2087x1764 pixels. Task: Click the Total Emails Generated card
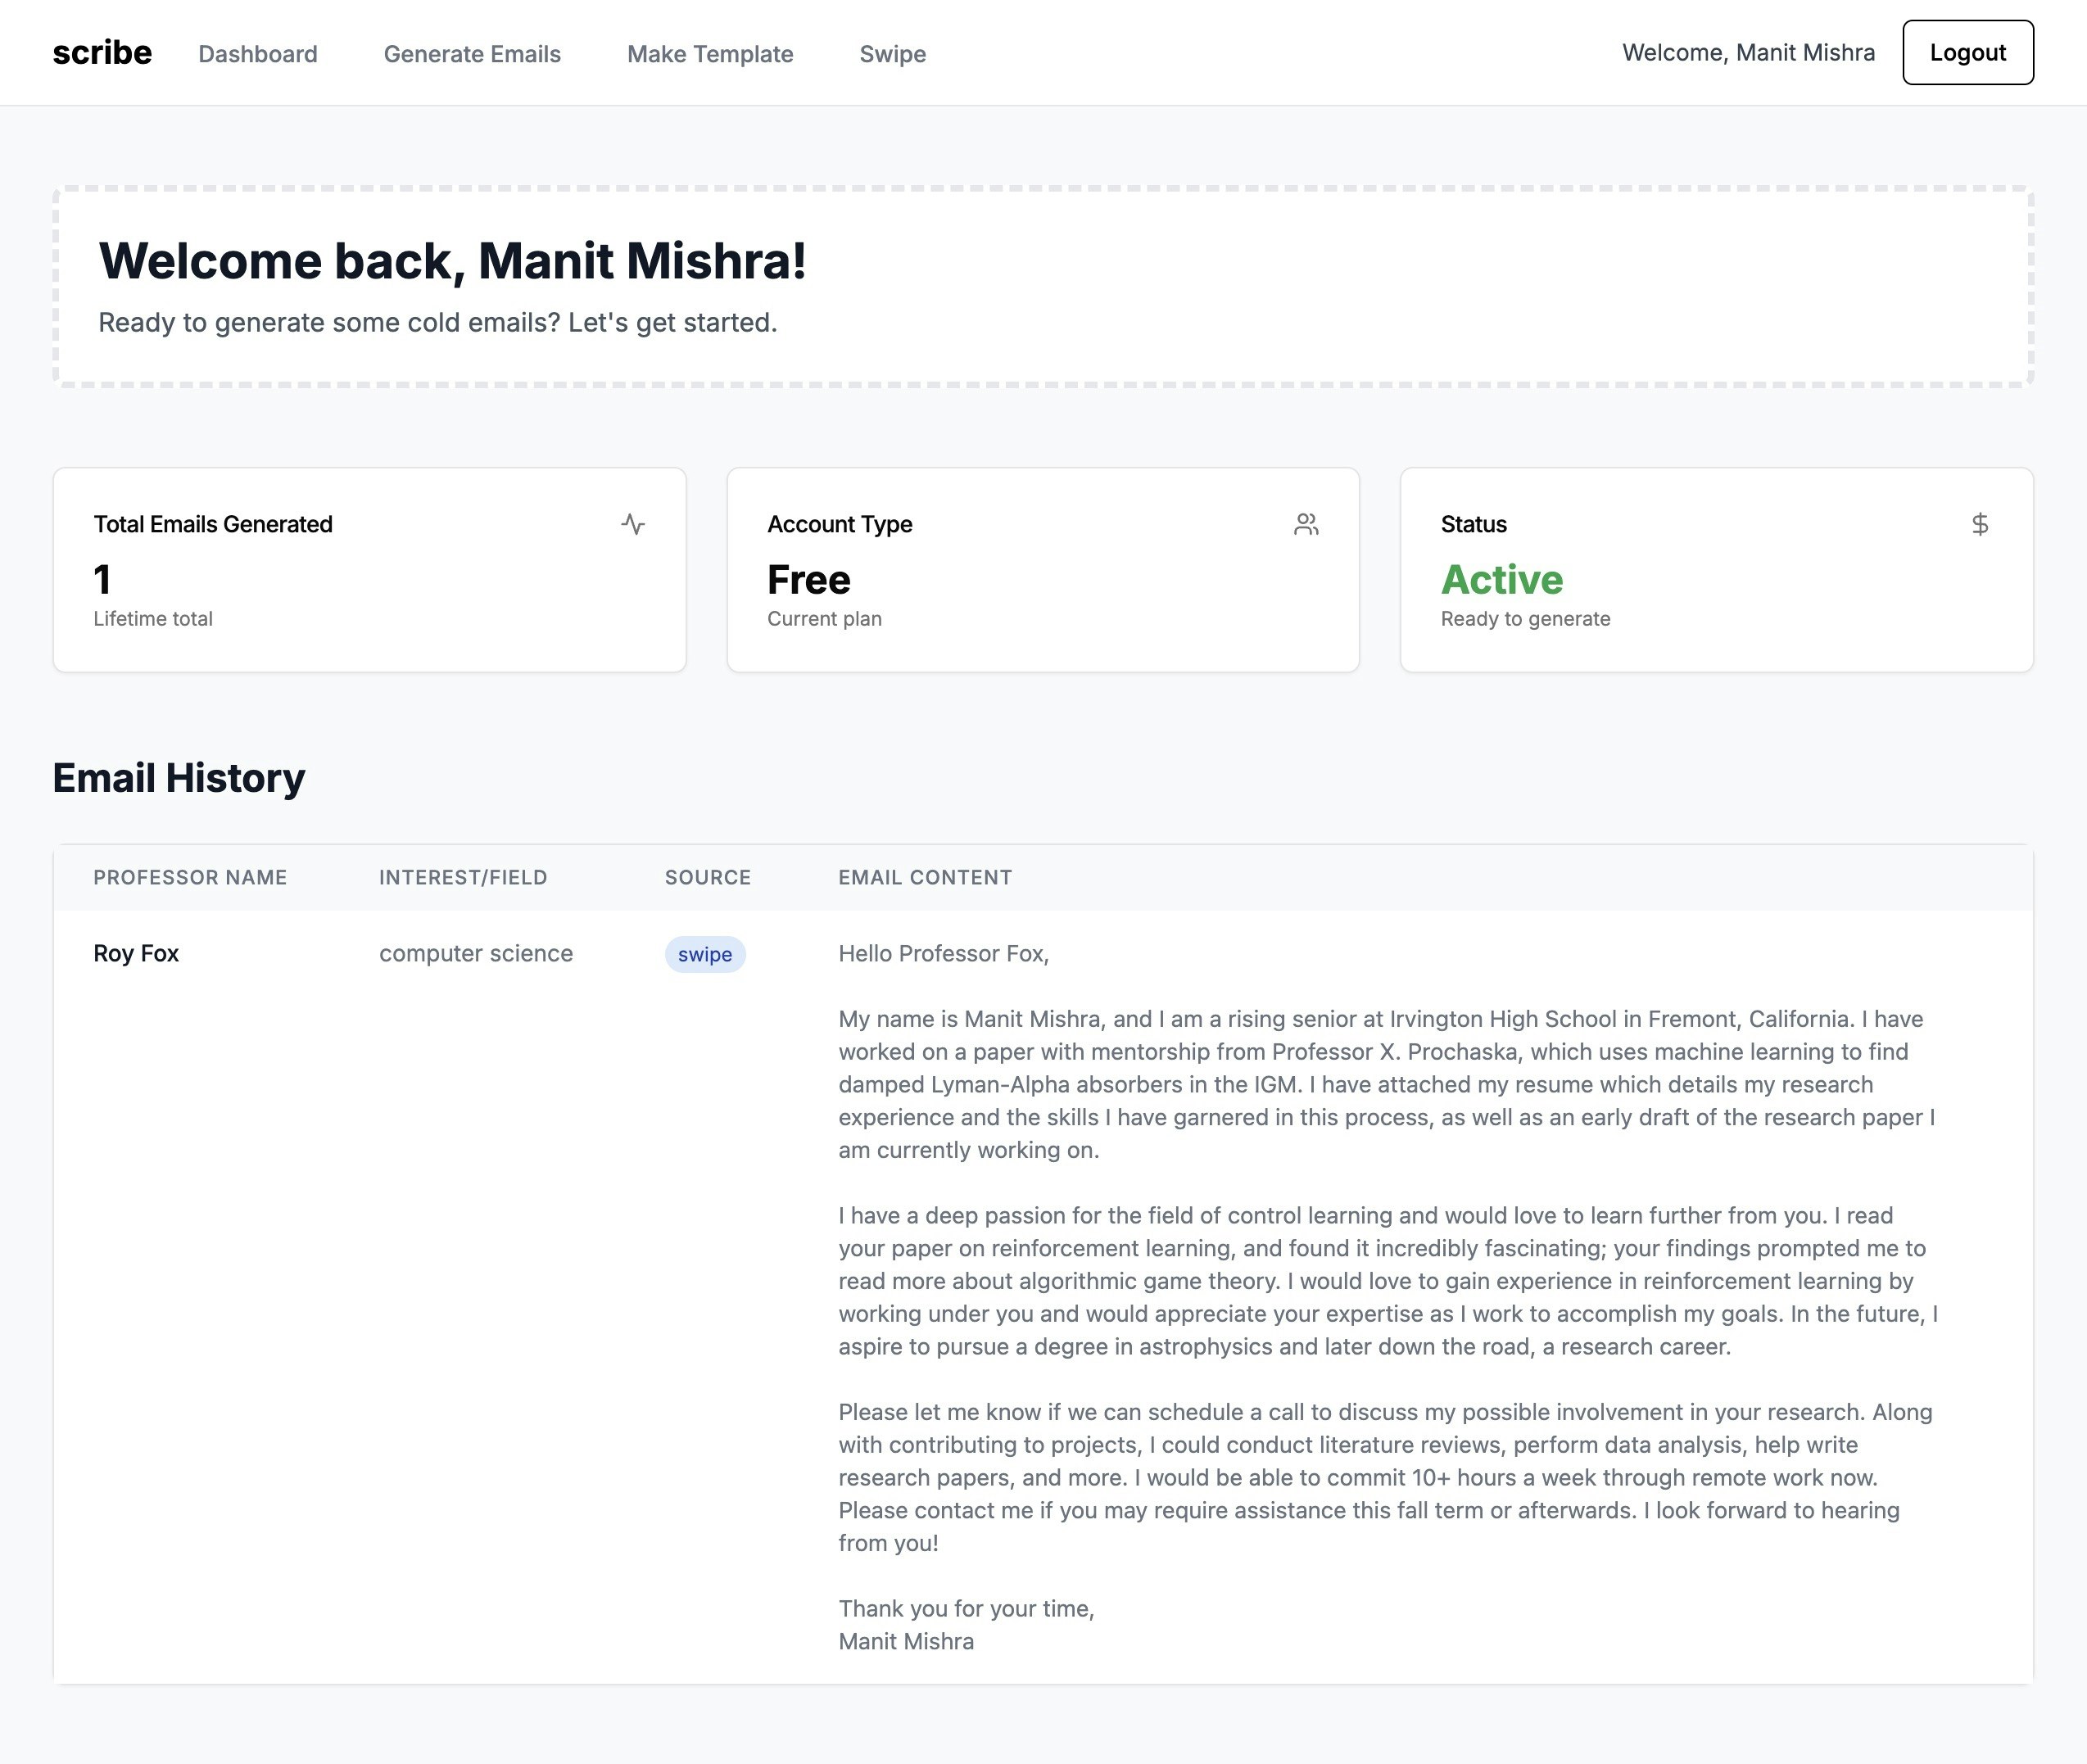[x=369, y=570]
